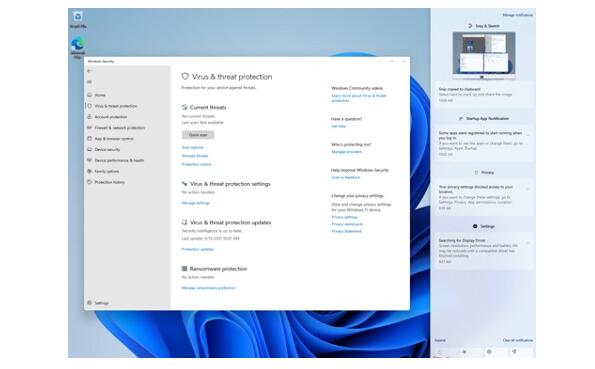This screenshot has height=369, width=595.
Task: Open App & browser control
Action: (114, 139)
